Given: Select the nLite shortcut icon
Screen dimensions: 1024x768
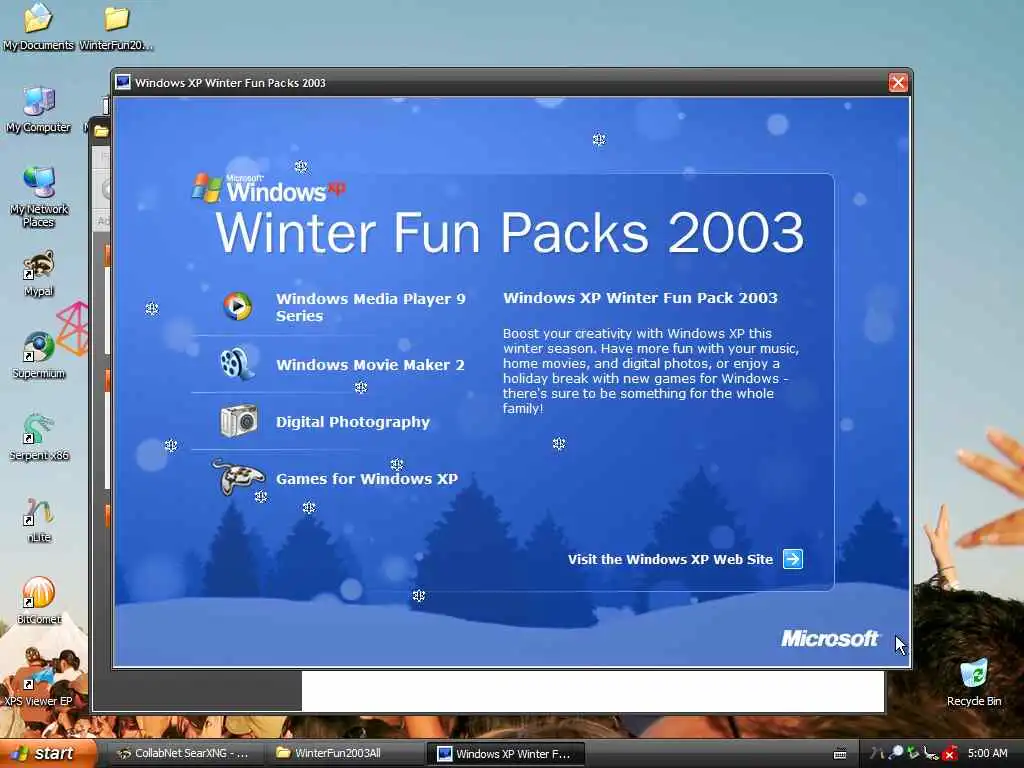Looking at the screenshot, I should click(x=39, y=520).
